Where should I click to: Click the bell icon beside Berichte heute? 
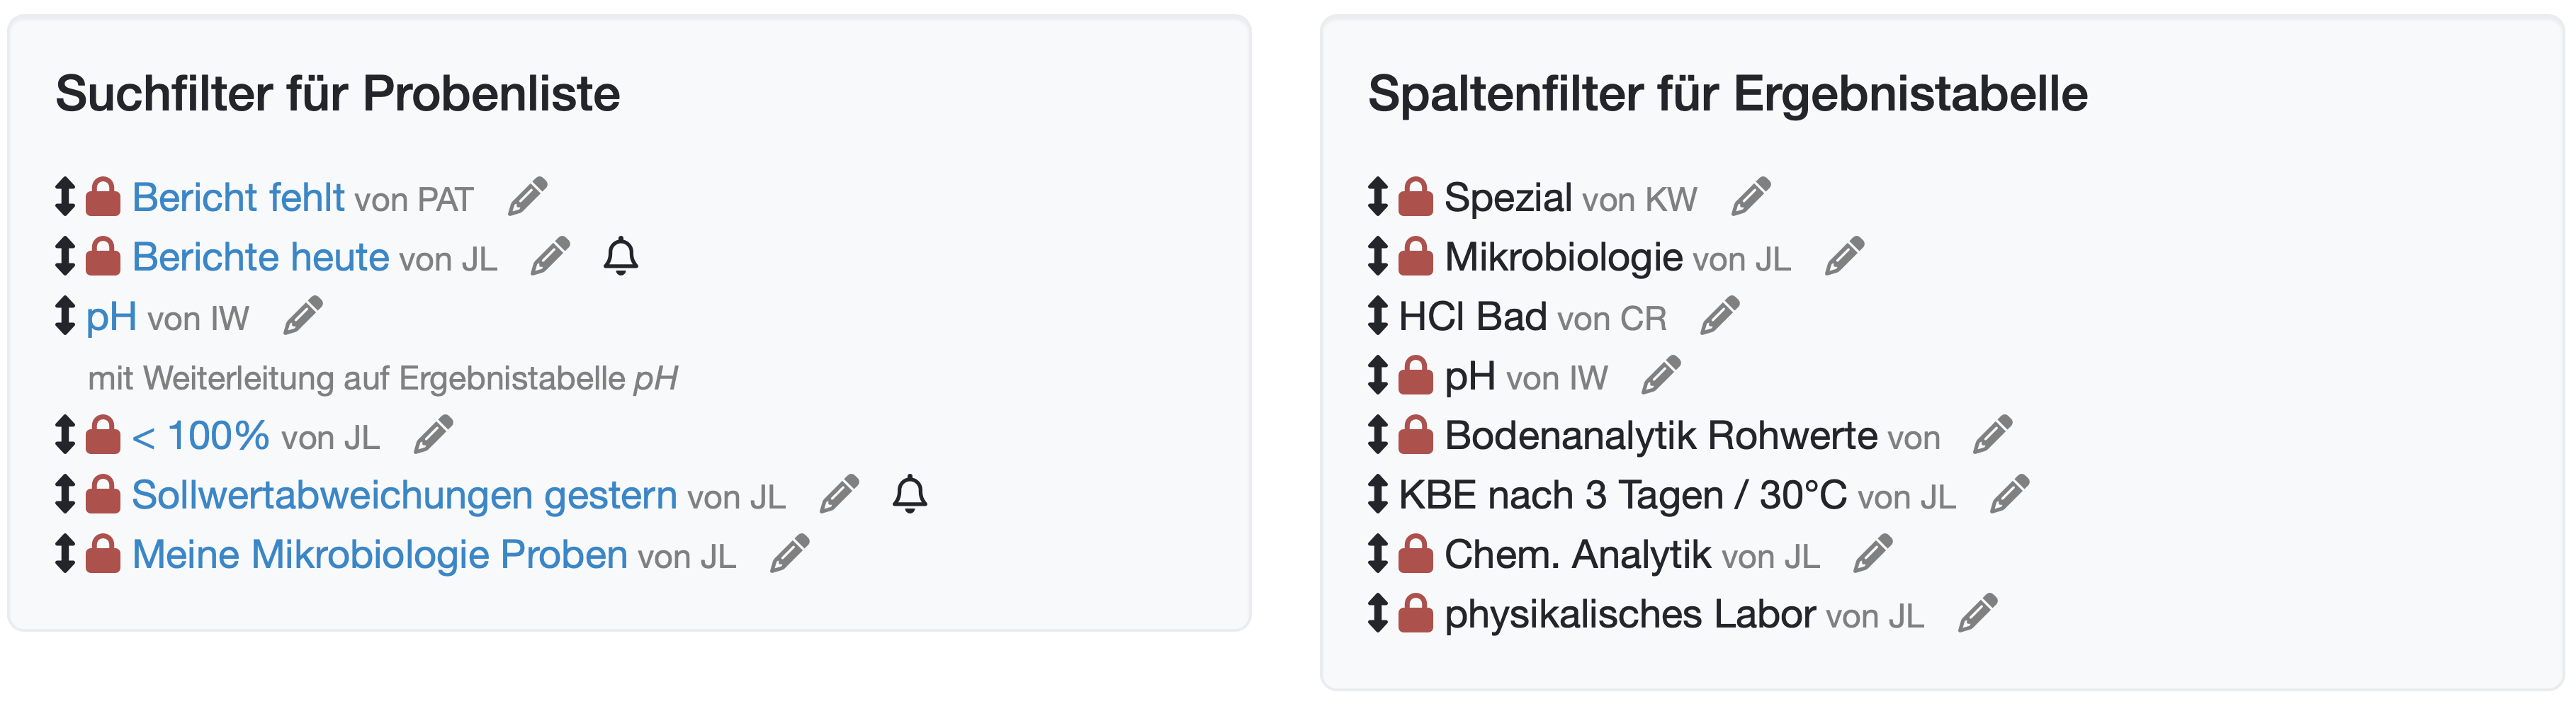[x=621, y=256]
